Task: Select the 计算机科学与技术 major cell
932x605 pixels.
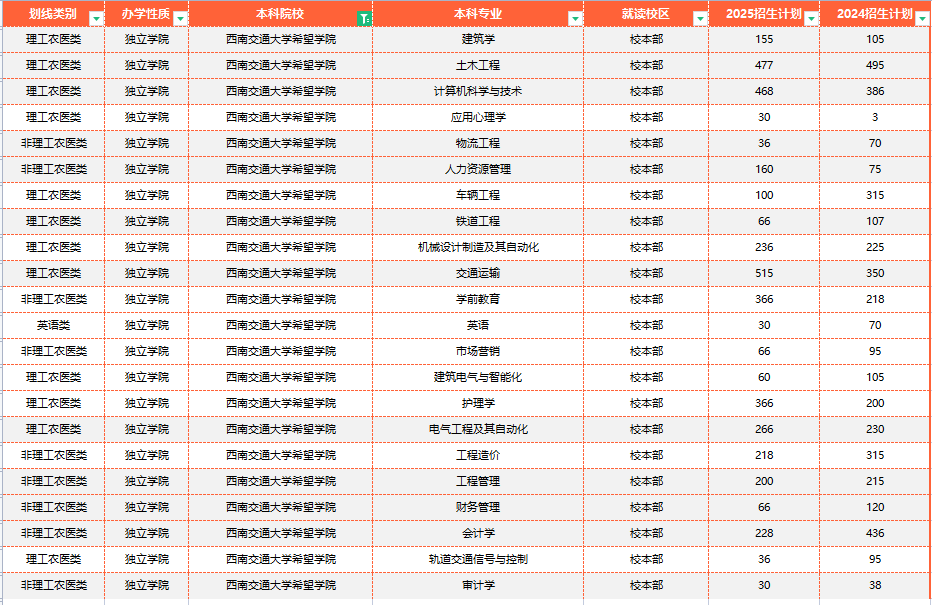Action: click(478, 92)
